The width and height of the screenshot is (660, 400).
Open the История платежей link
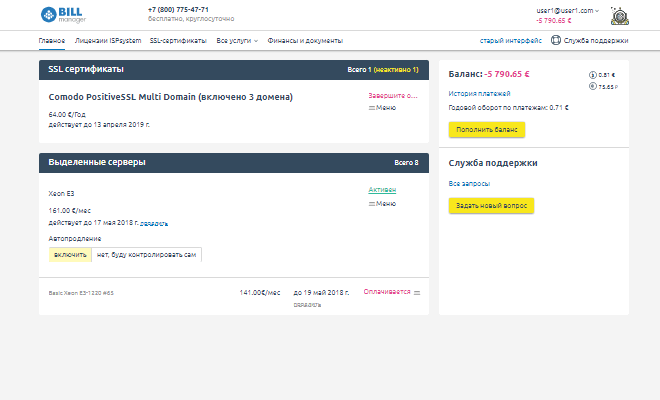(479, 93)
